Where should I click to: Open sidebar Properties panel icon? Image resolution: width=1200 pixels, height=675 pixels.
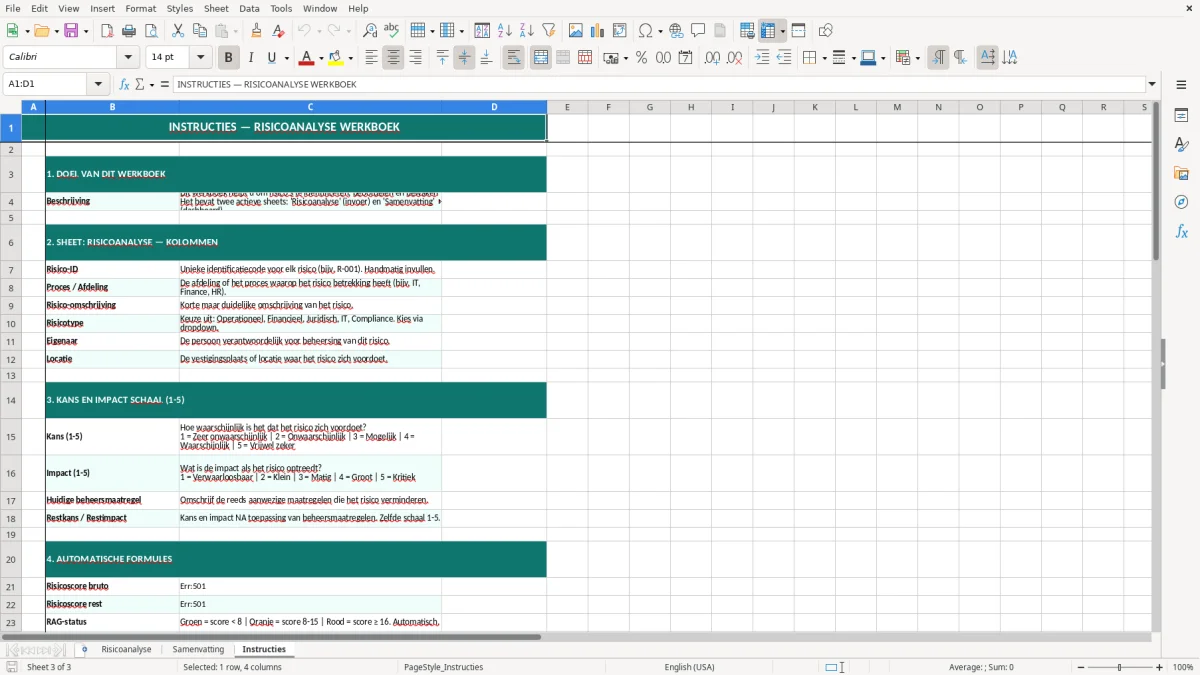[1181, 115]
